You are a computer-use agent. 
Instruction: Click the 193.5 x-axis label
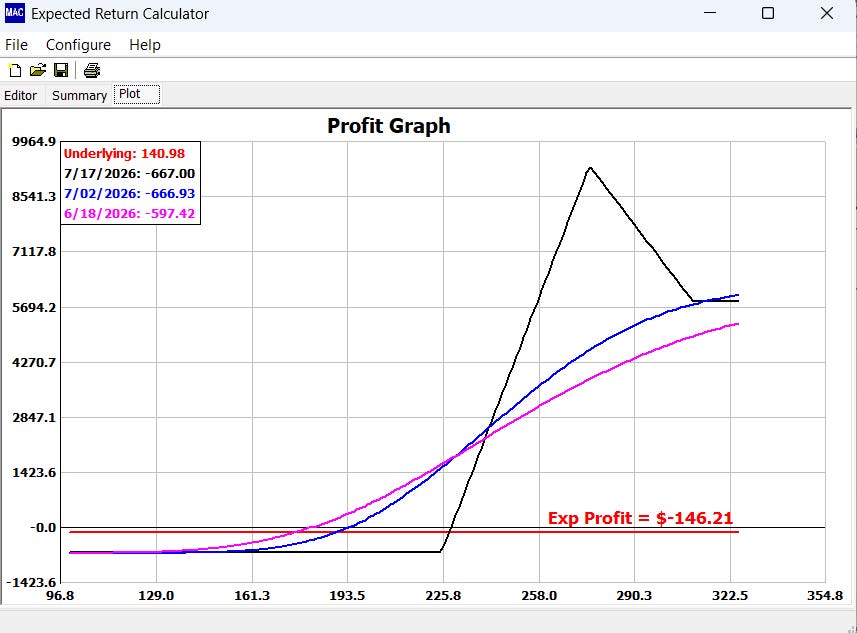347,595
